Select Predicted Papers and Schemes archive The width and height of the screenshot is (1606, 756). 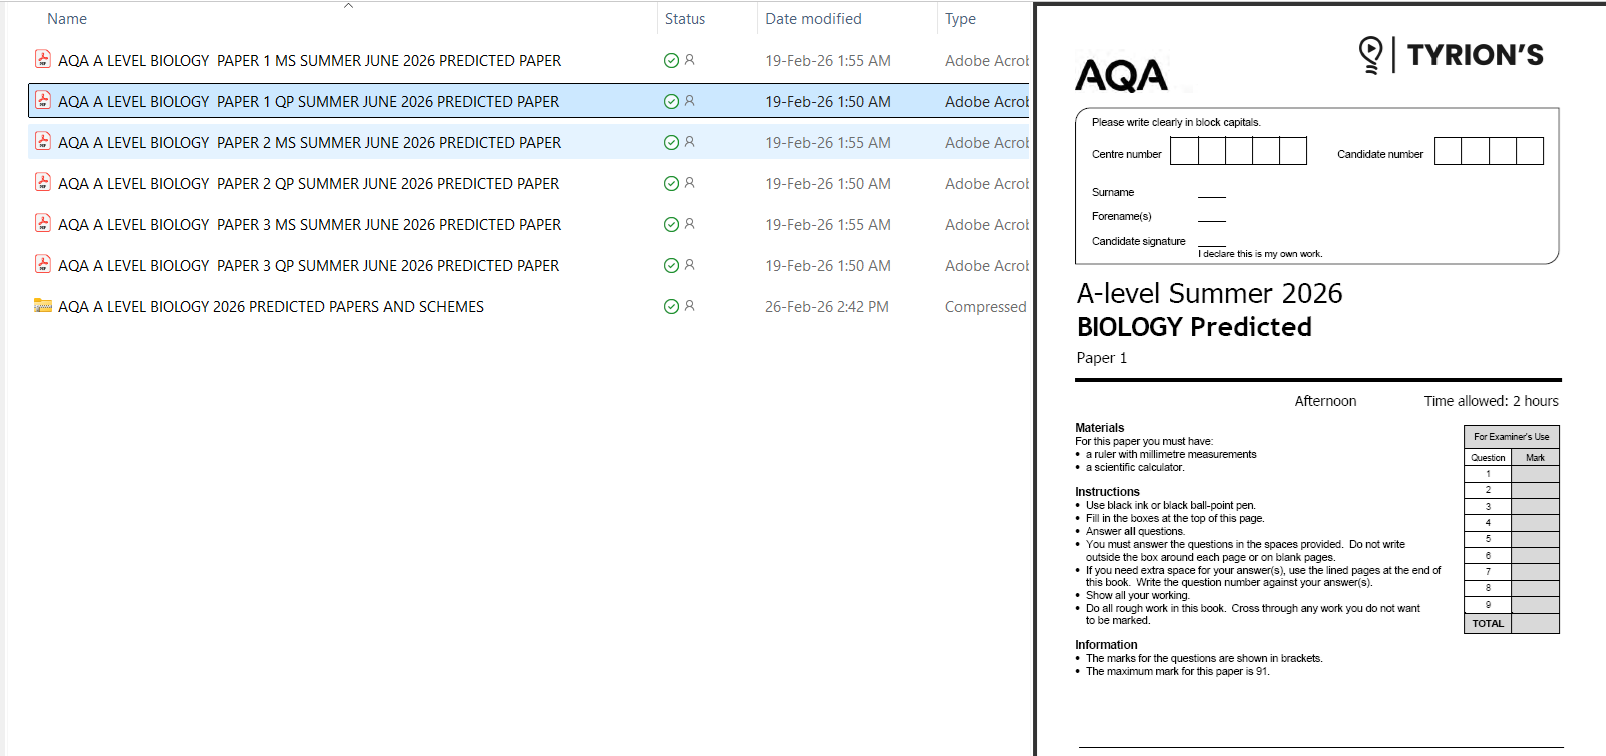click(270, 307)
